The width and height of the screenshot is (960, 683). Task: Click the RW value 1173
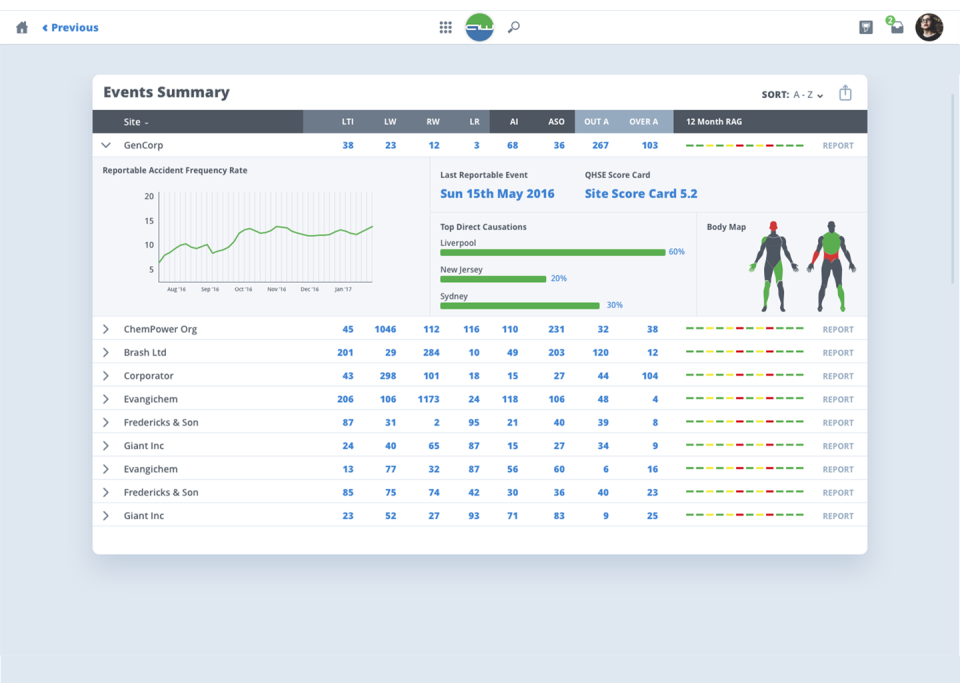pyautogui.click(x=429, y=399)
